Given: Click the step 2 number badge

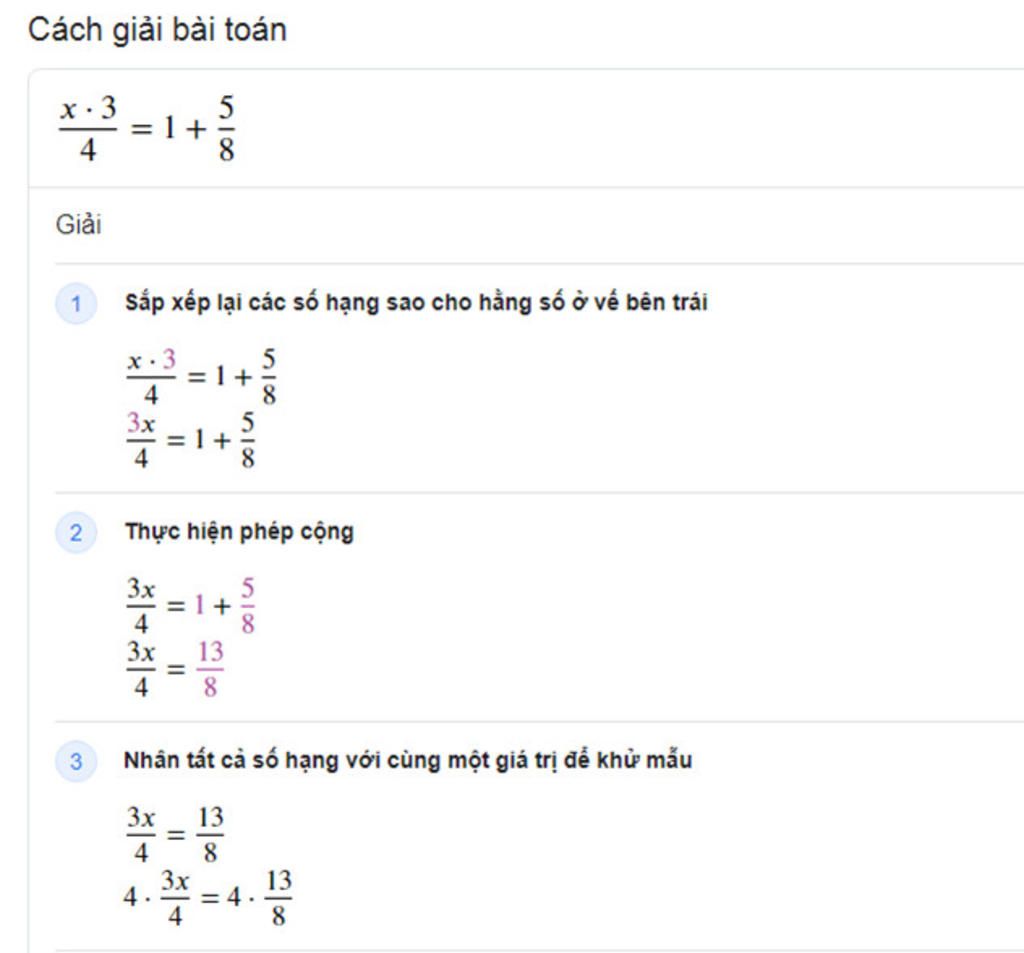Looking at the screenshot, I should [x=76, y=533].
